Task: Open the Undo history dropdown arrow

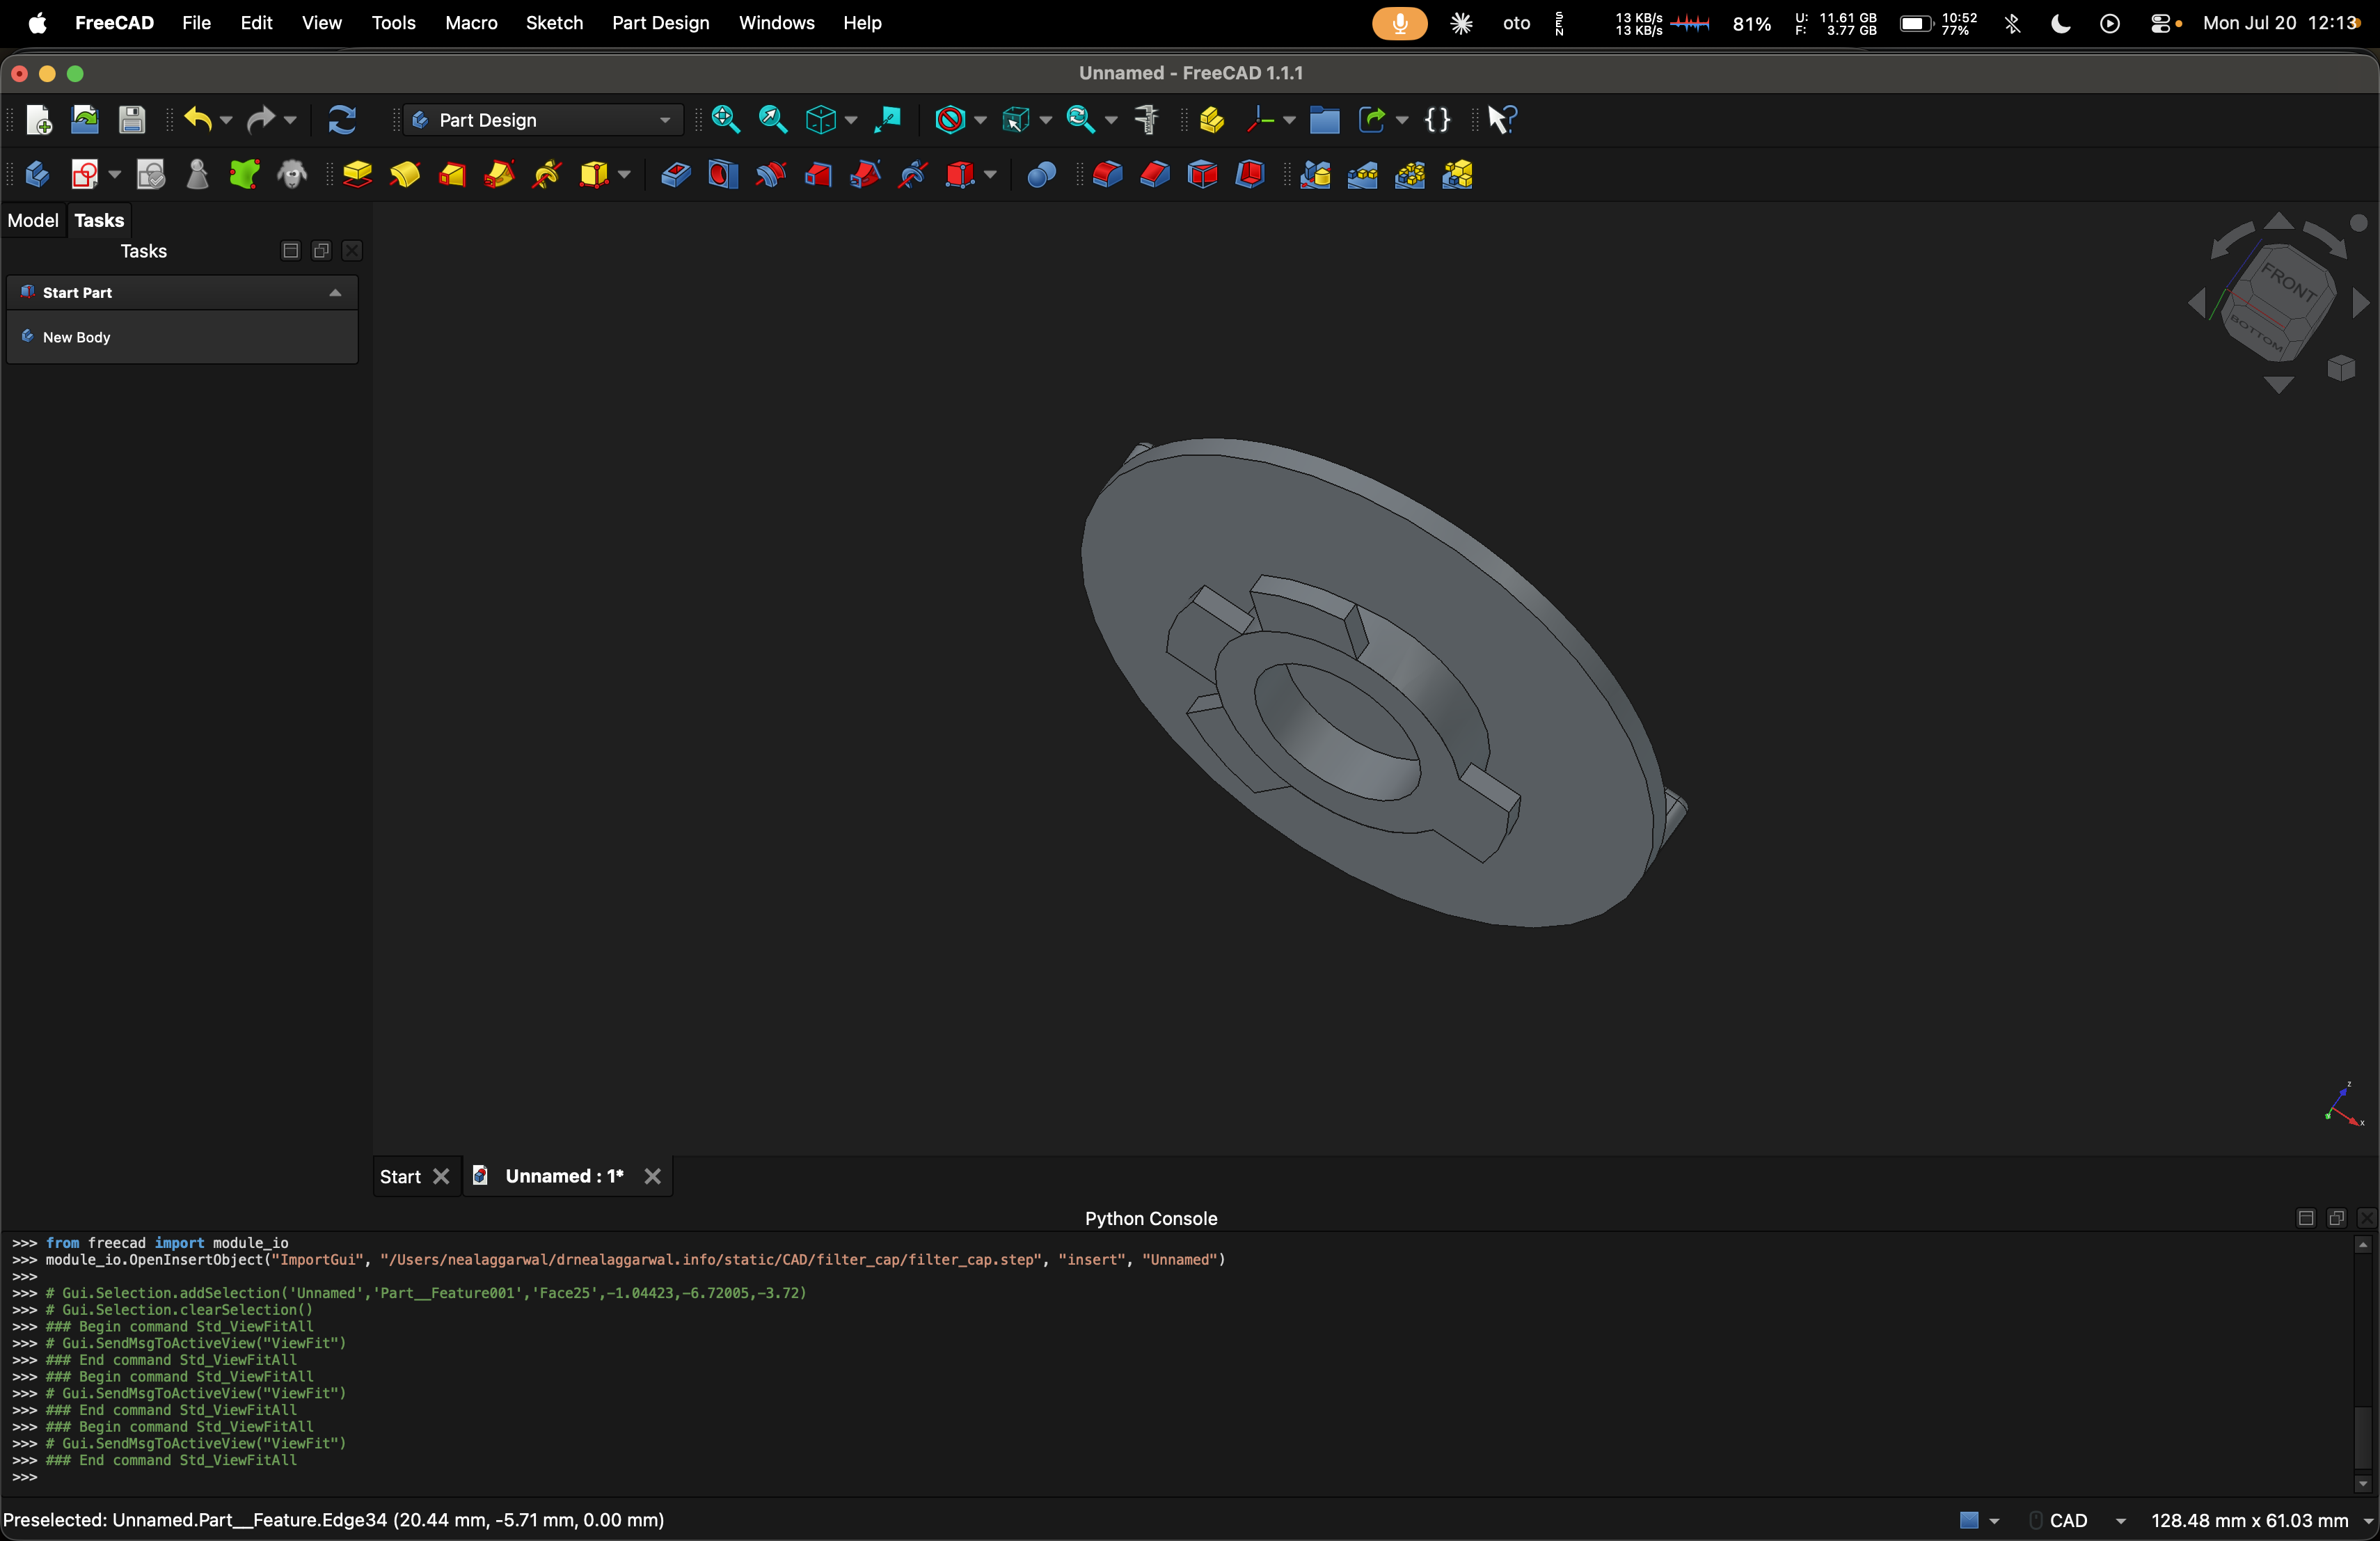Action: coord(226,120)
